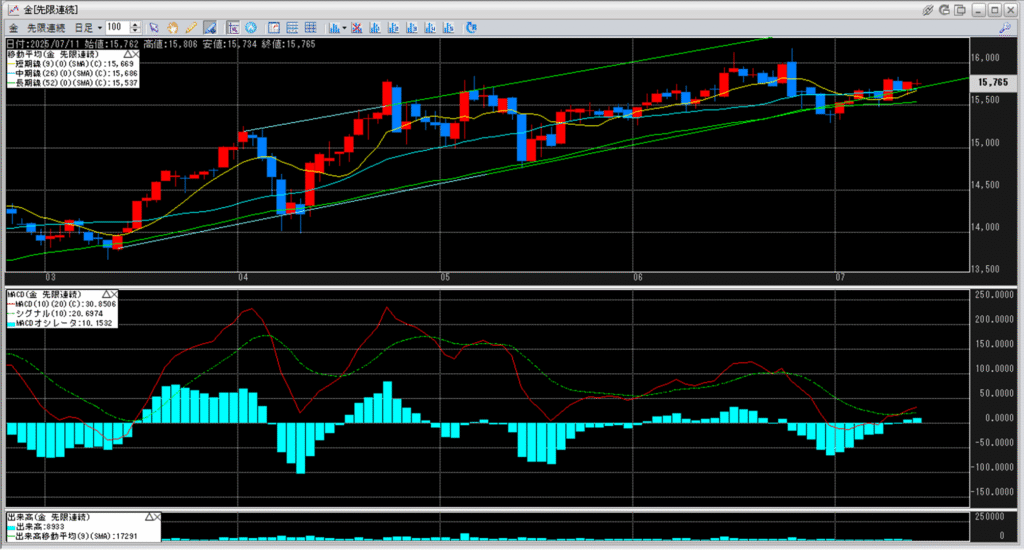Screen dimensions: 1024x550
Task: Click the add indicator bar-chart icon
Action: pyautogui.click(x=334, y=27)
